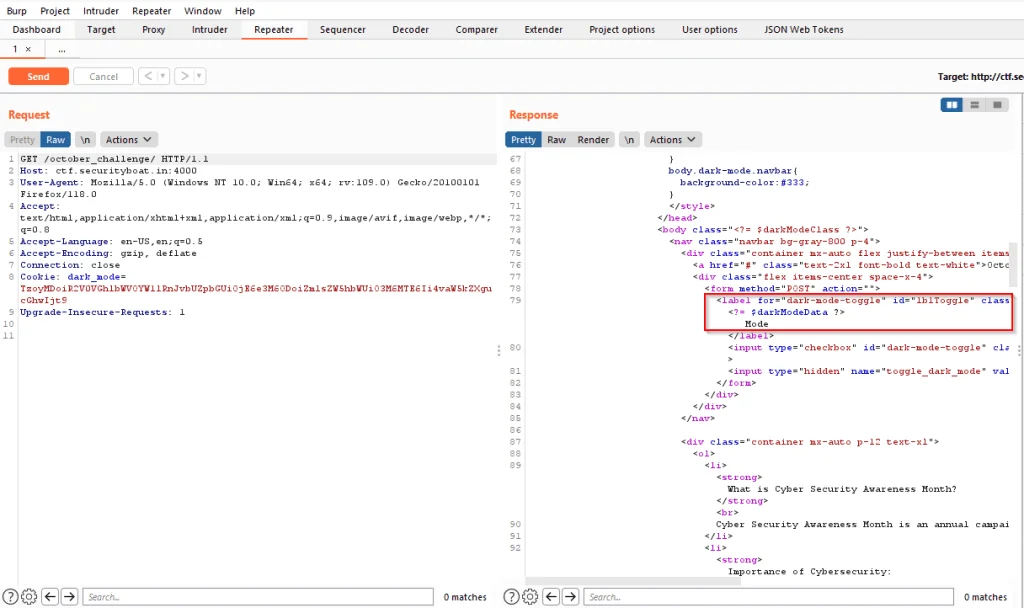
Task: Click the Cookie dark_mode header
Action: click(256, 289)
